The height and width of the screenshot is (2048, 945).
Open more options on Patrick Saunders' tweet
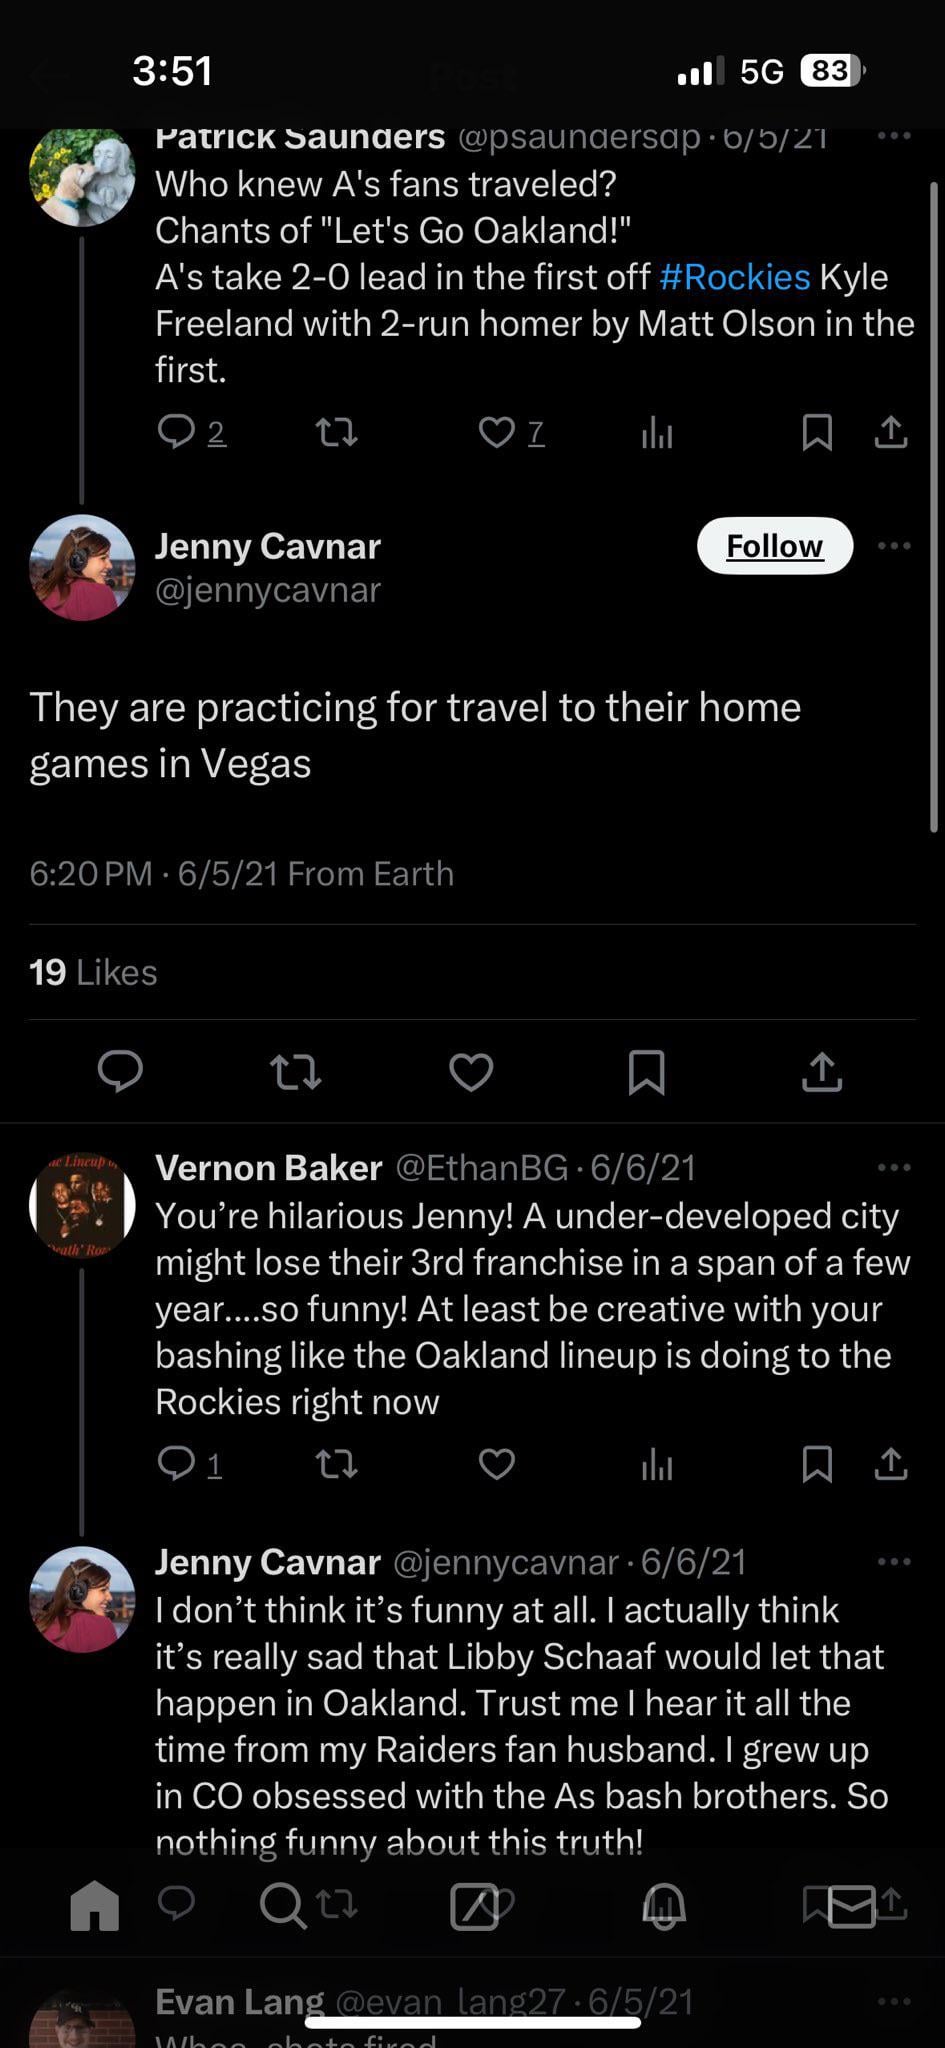[x=893, y=136]
